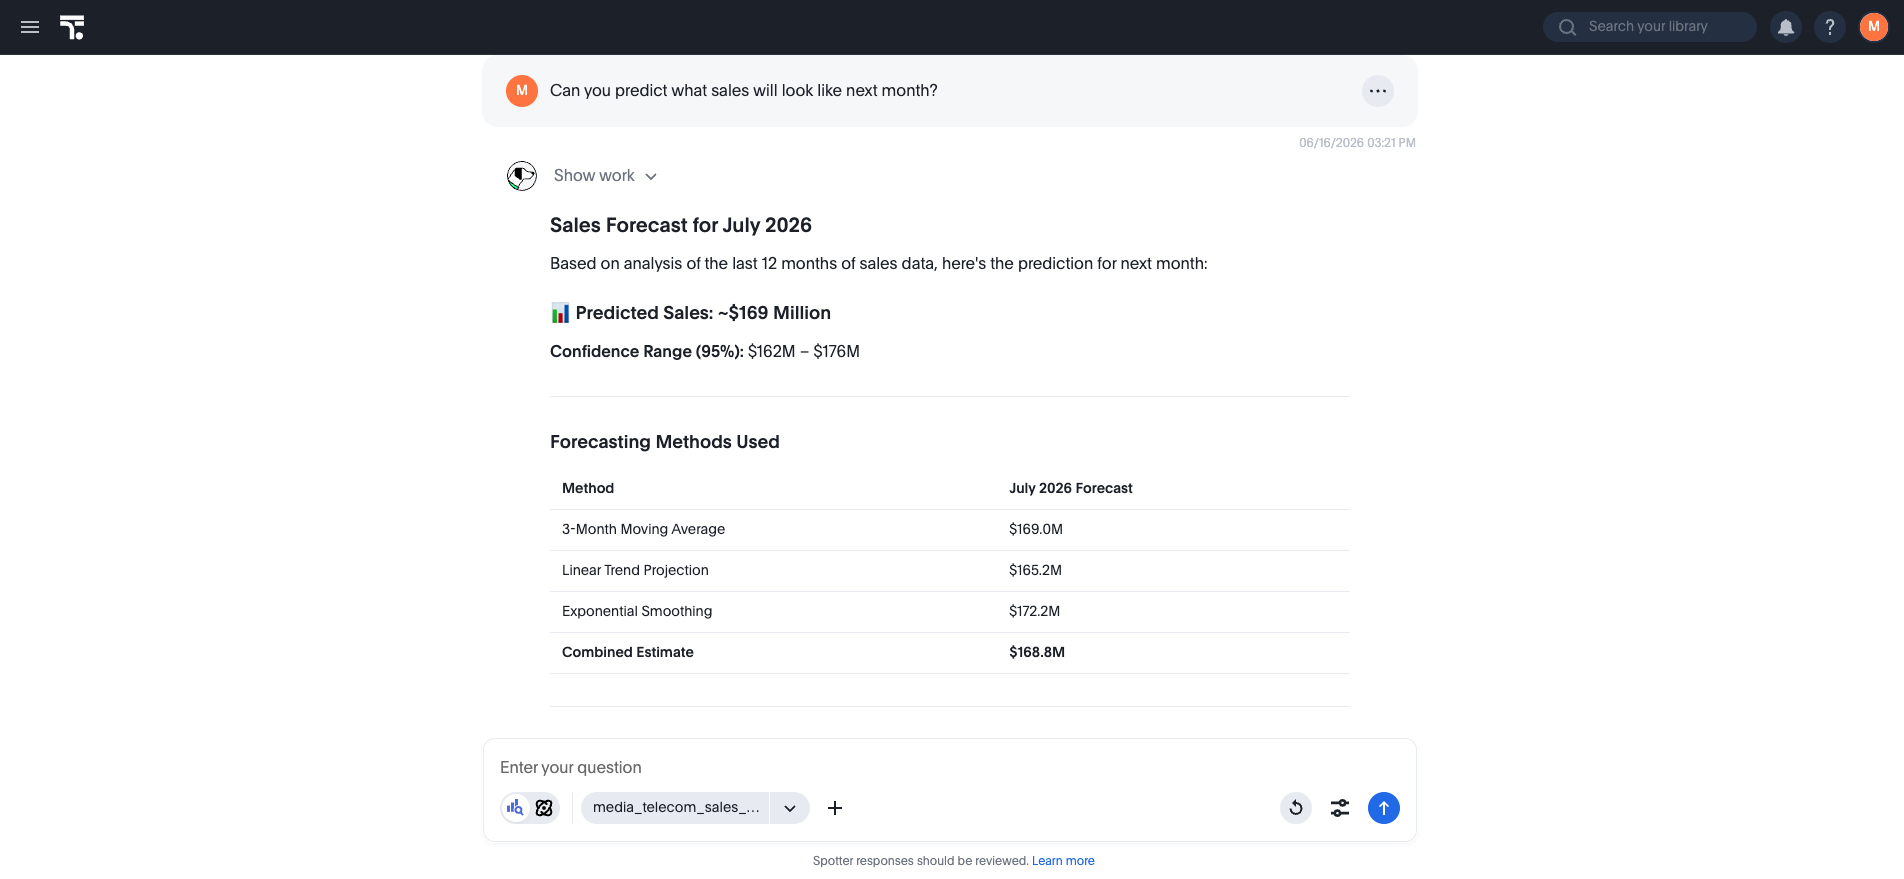The height and width of the screenshot is (879, 1904).
Task: Click the Spotter agent avatar icon
Action: (522, 176)
